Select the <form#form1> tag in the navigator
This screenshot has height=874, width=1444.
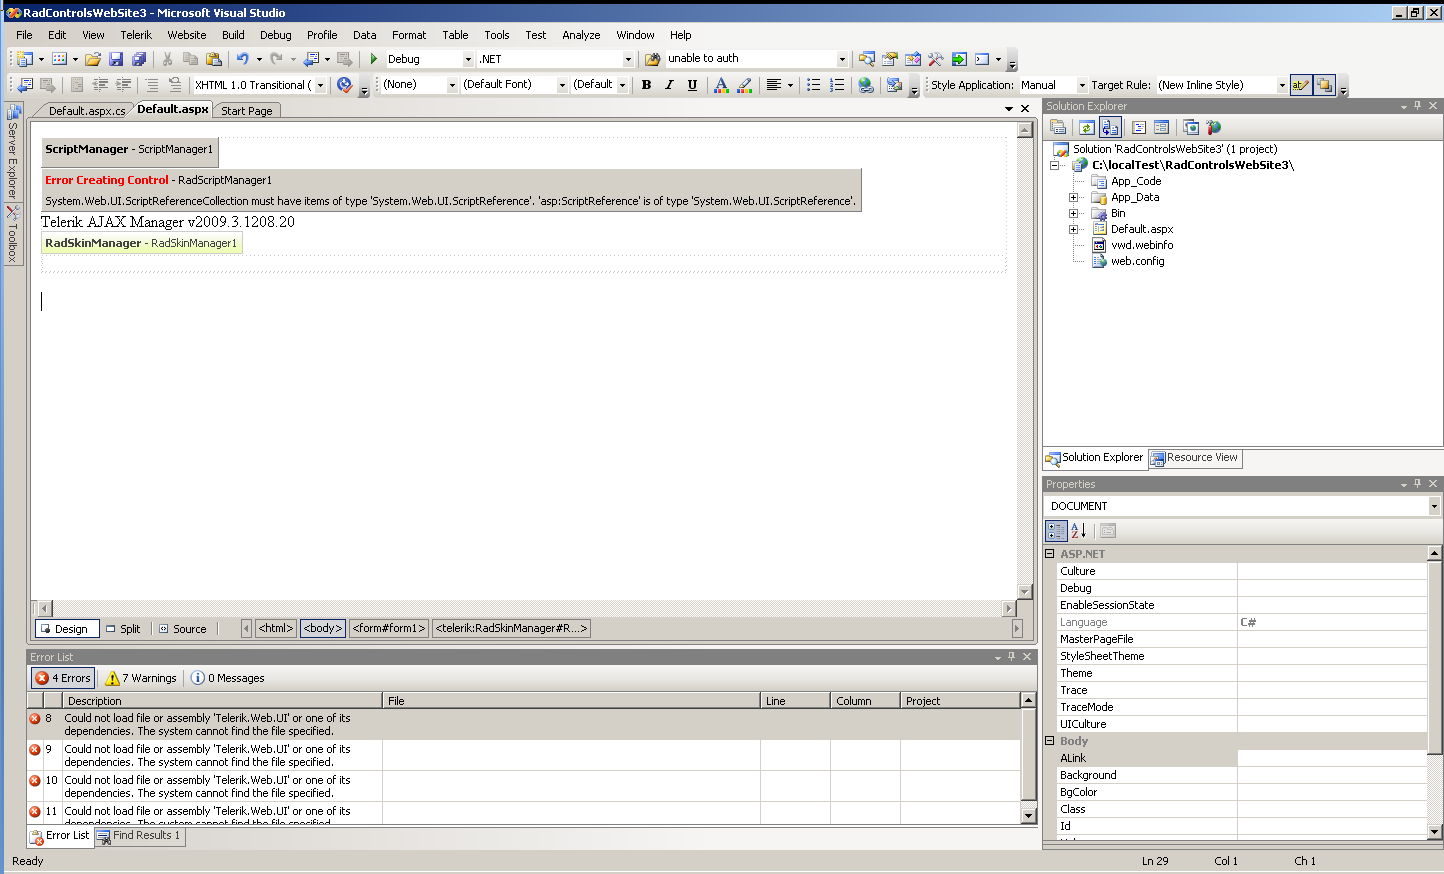[x=390, y=628]
